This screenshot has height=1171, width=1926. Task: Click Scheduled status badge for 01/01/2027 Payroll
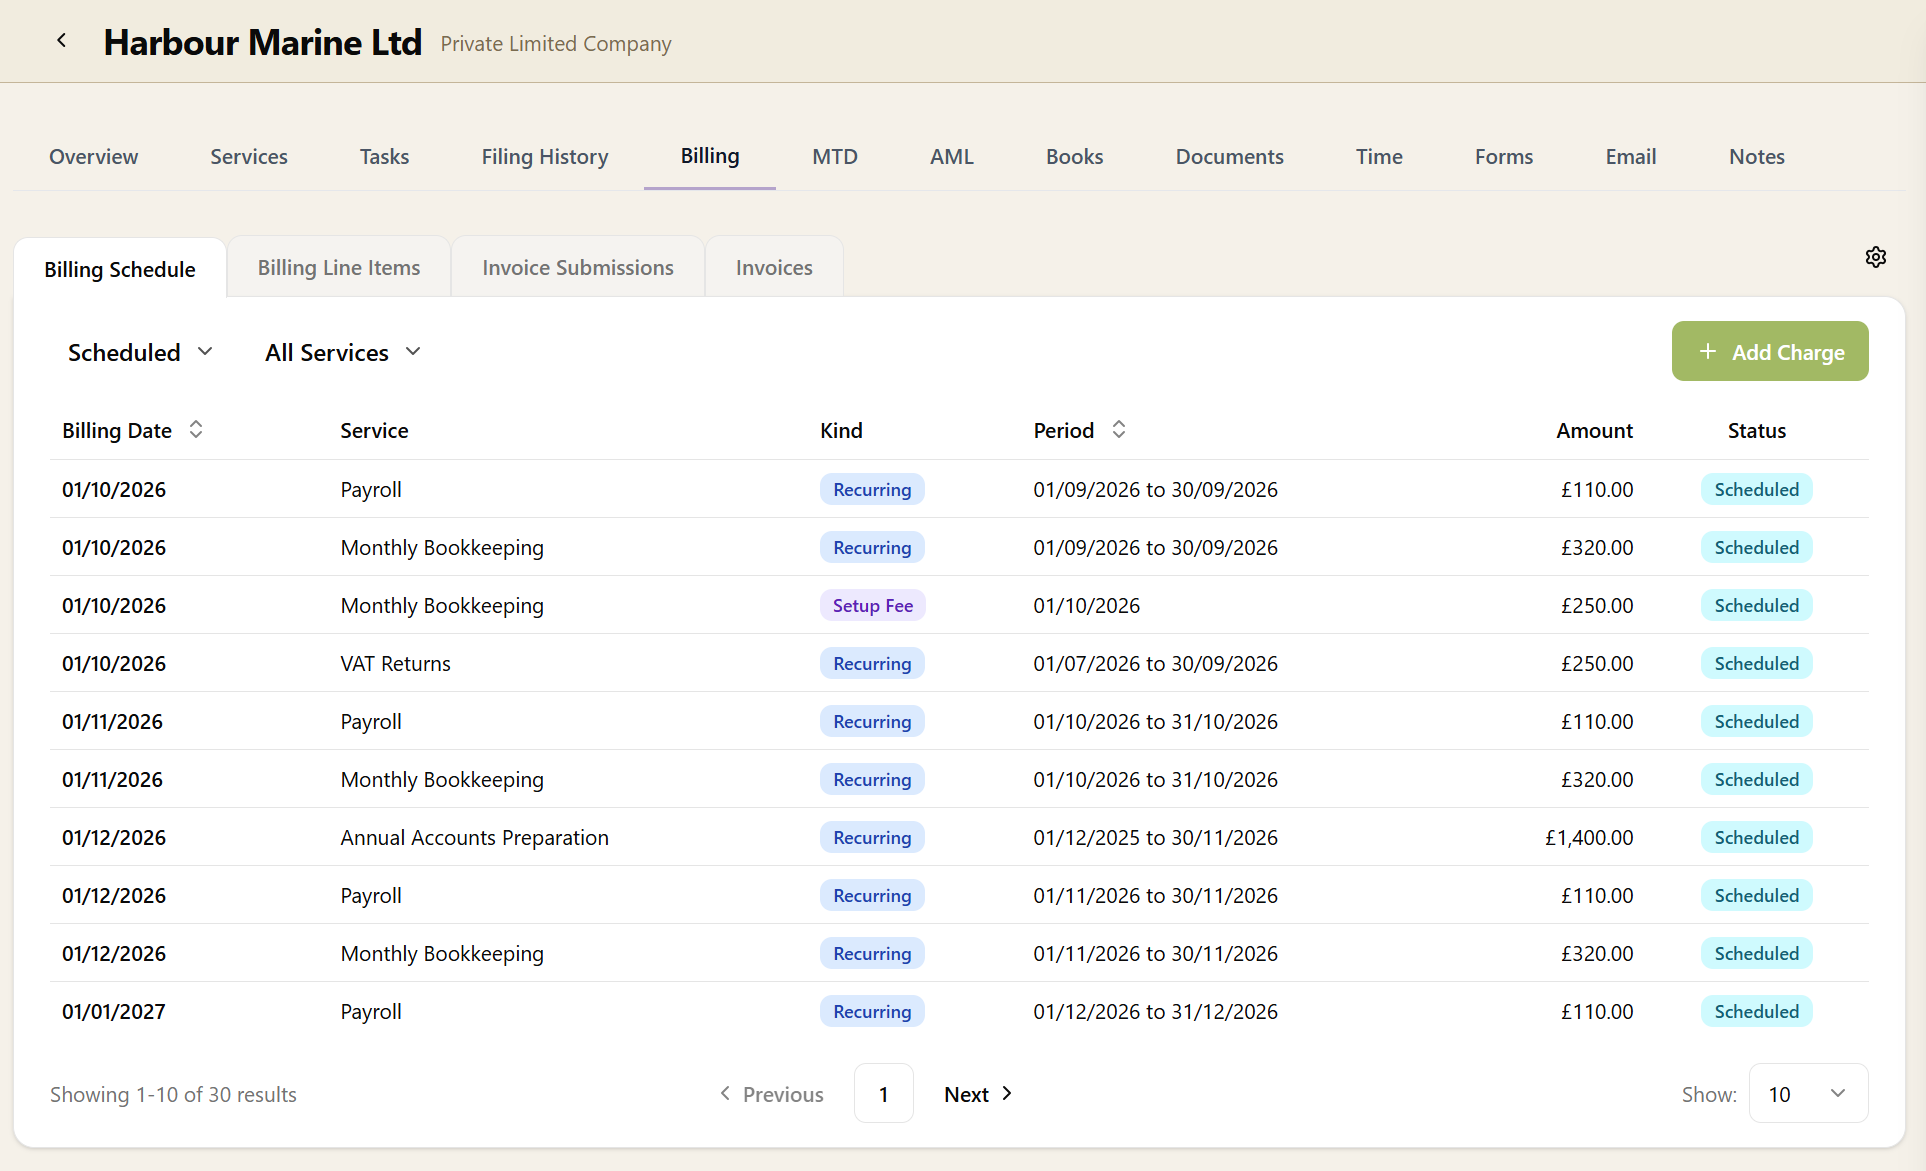coord(1757,1012)
